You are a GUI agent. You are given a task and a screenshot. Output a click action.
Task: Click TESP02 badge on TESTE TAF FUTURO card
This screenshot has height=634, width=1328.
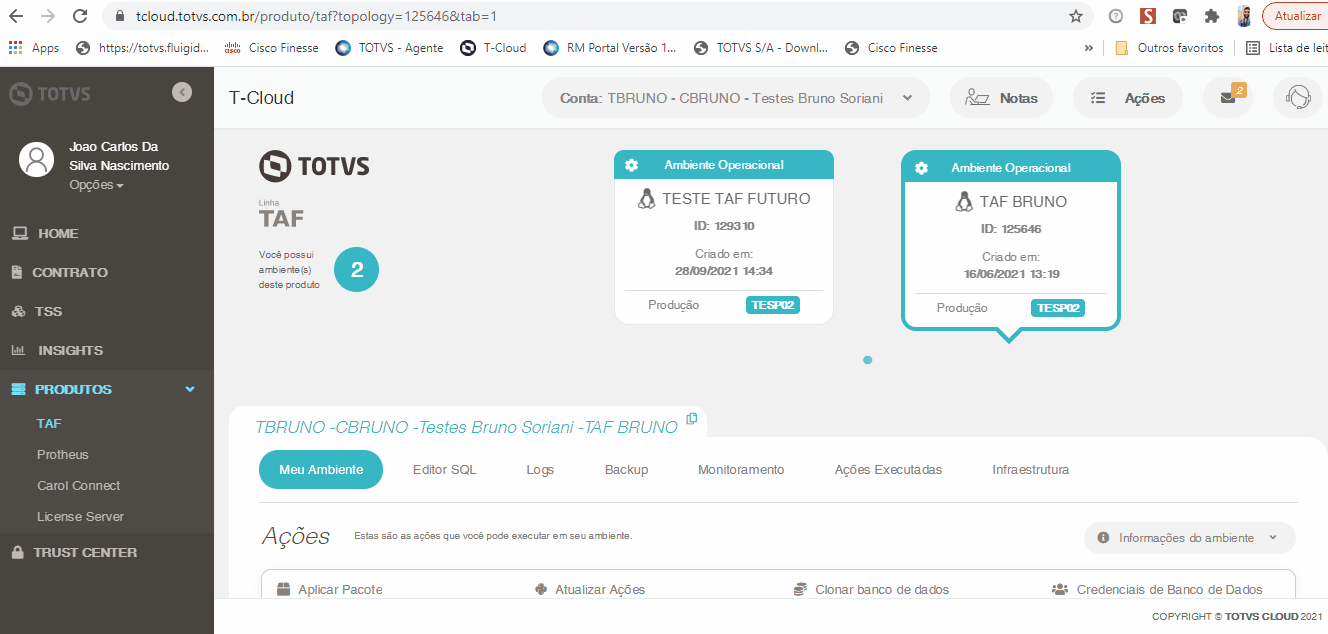tap(773, 305)
